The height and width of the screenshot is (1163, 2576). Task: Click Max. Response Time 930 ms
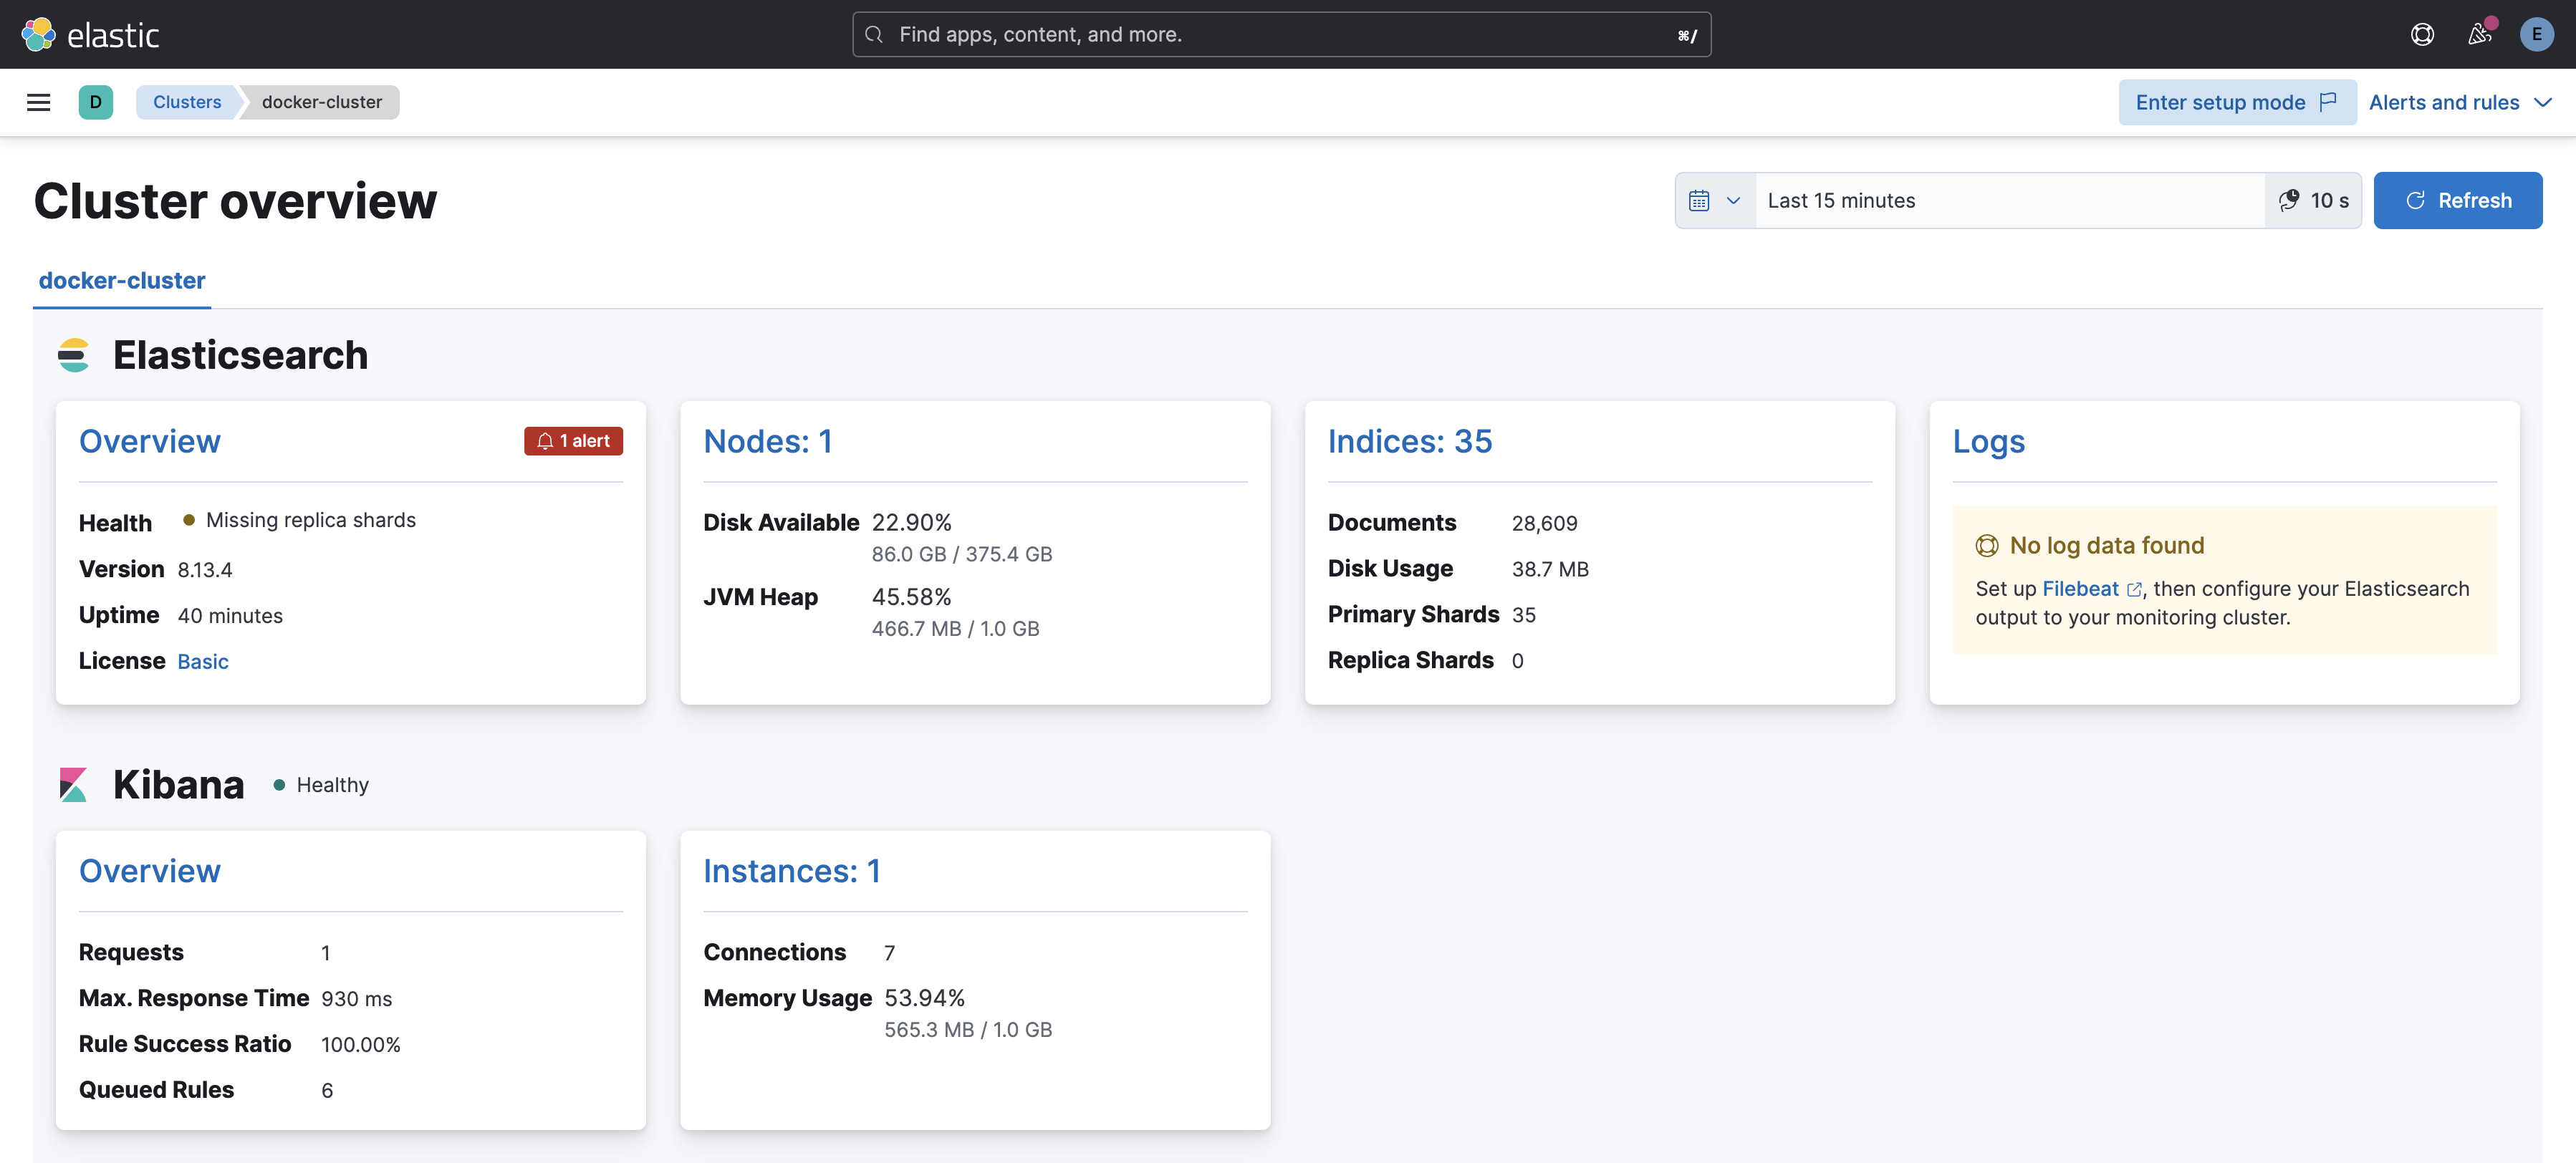point(357,999)
